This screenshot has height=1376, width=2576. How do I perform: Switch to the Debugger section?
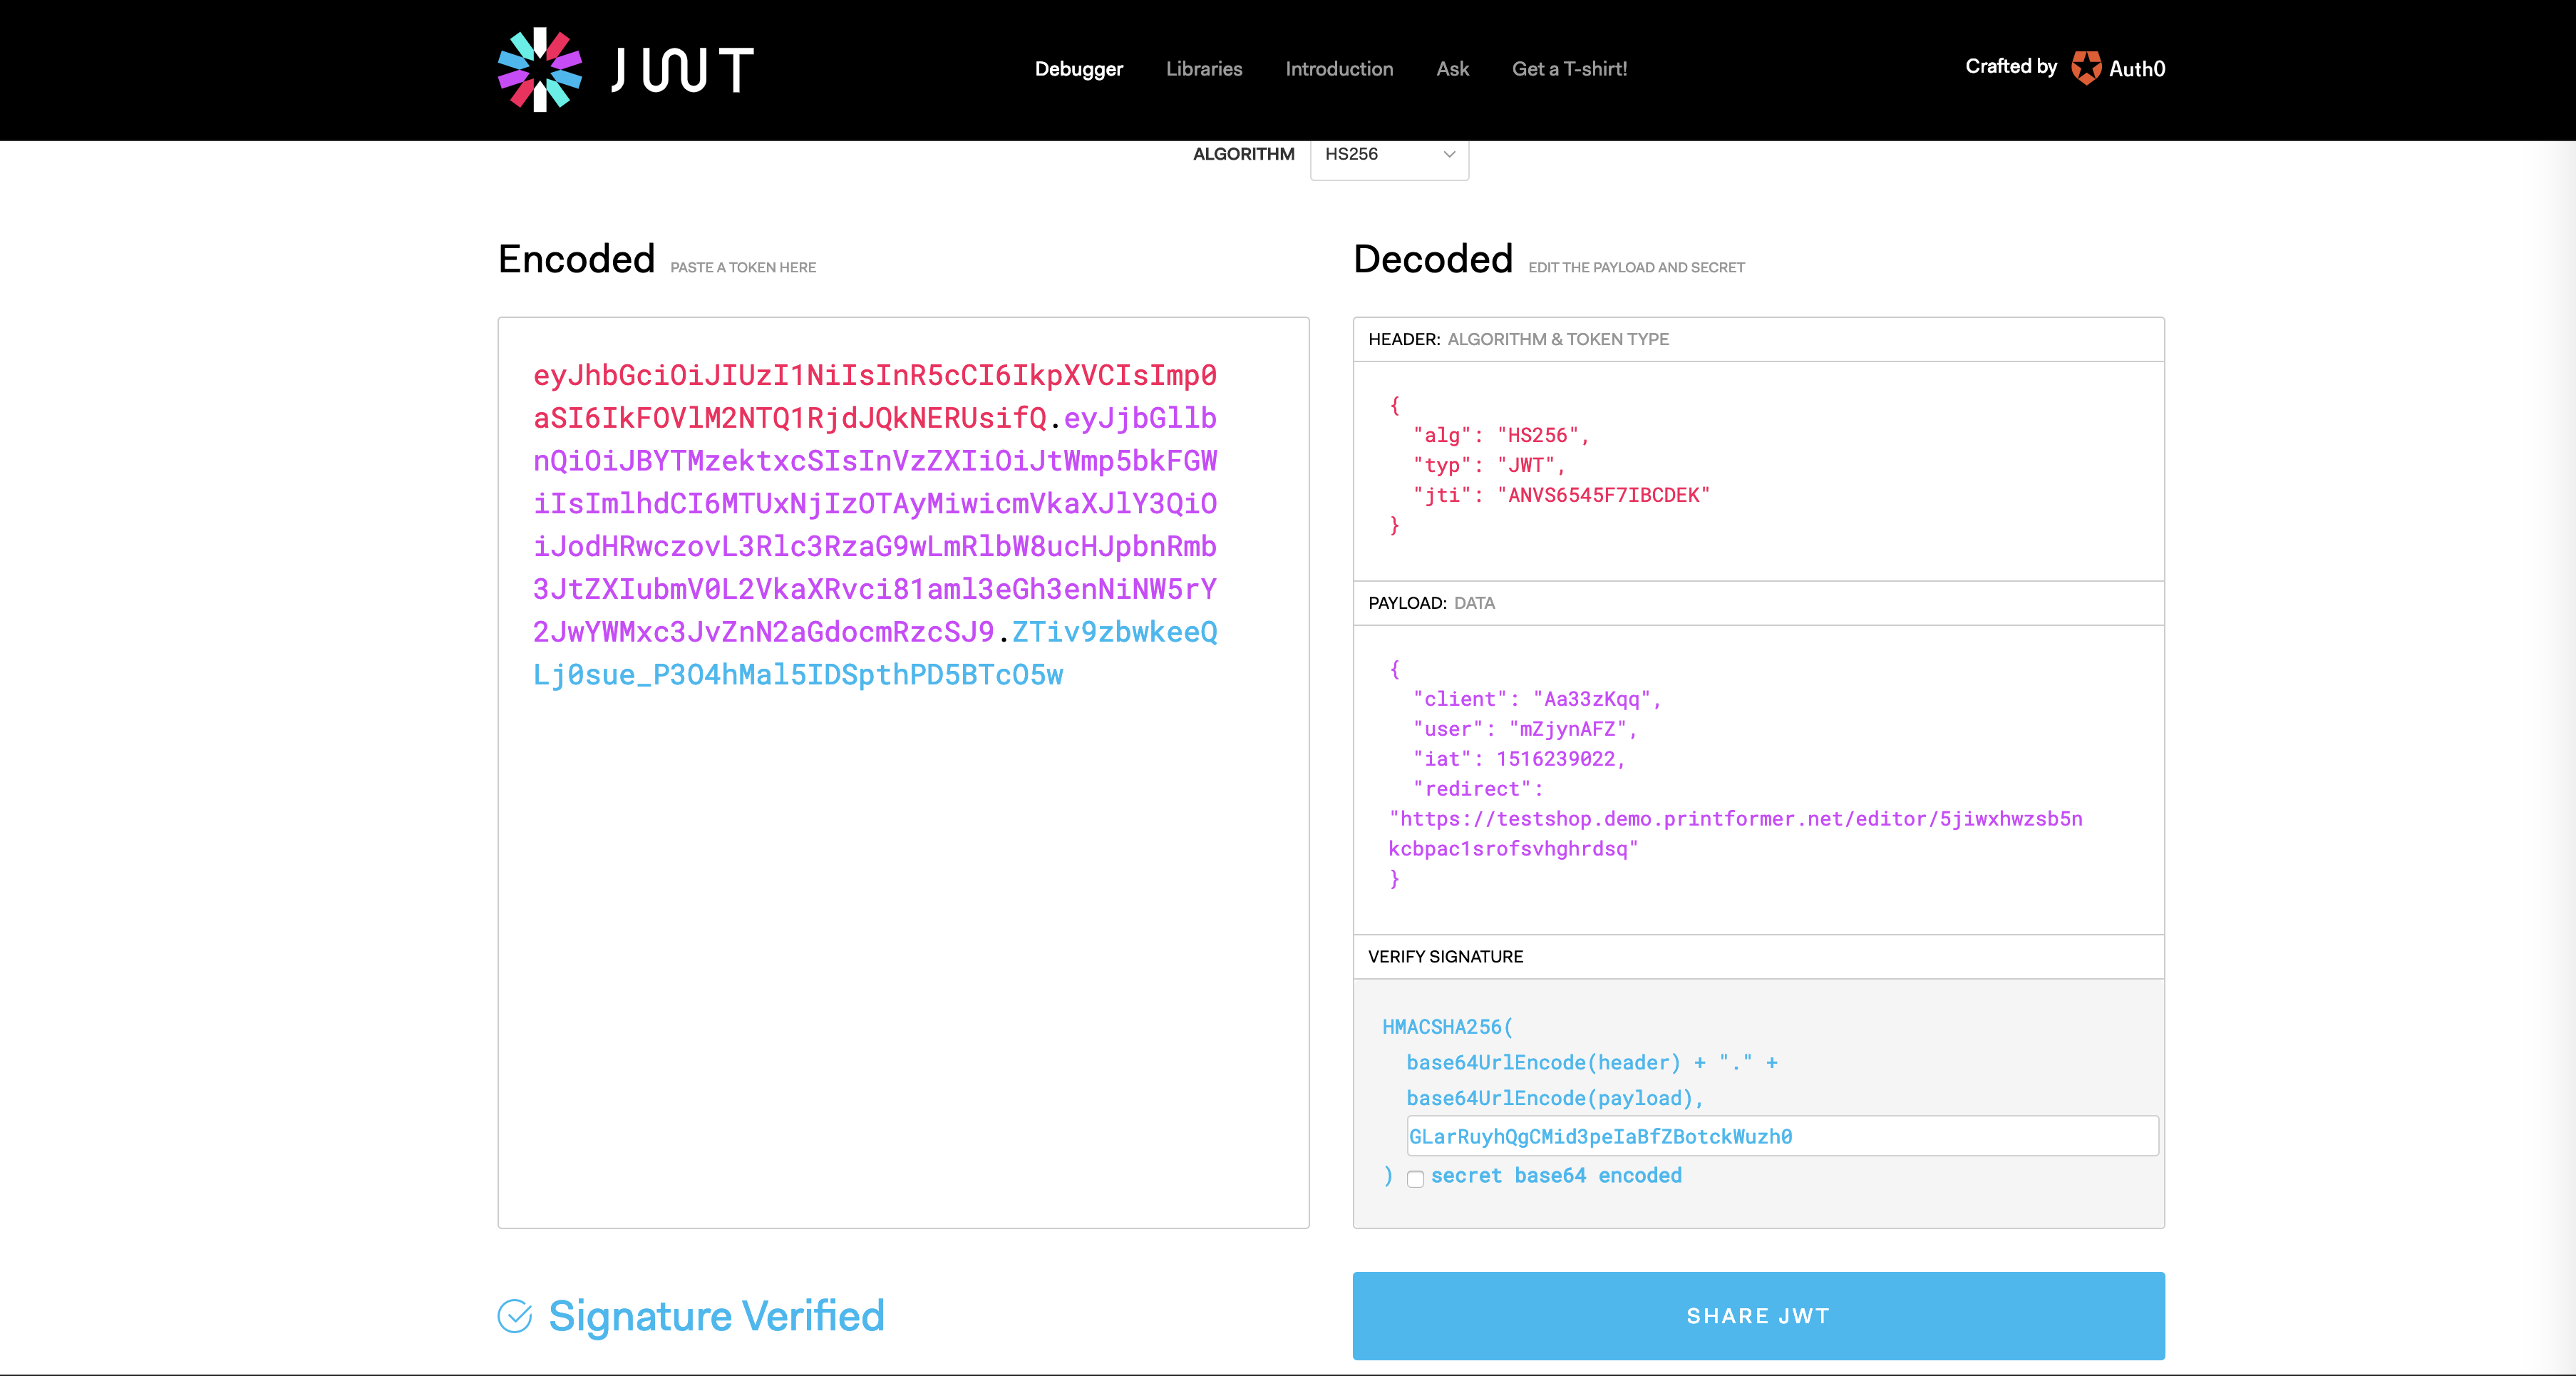coord(1078,68)
